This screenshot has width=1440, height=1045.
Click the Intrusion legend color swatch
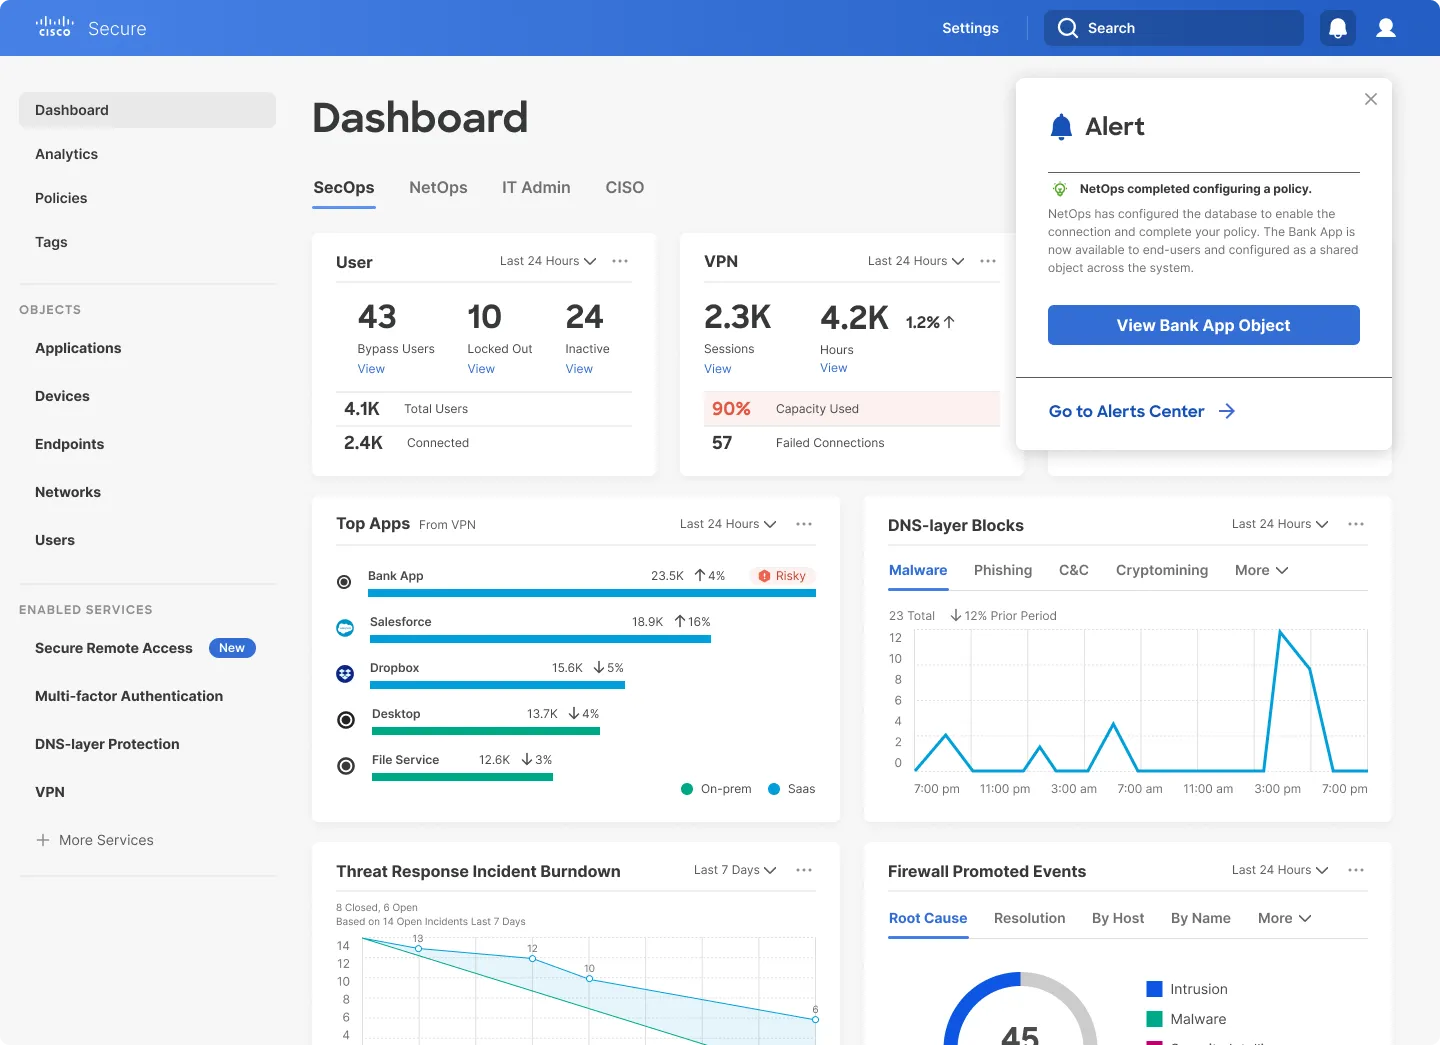pos(1154,989)
